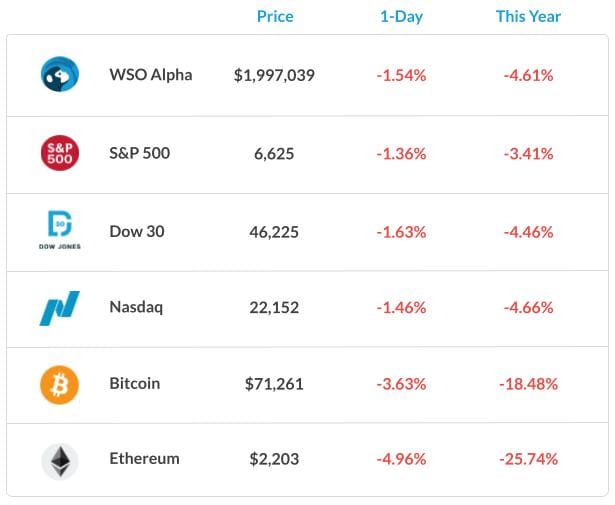Open the WSO Alpha name link
This screenshot has width=615, height=505.
click(150, 74)
